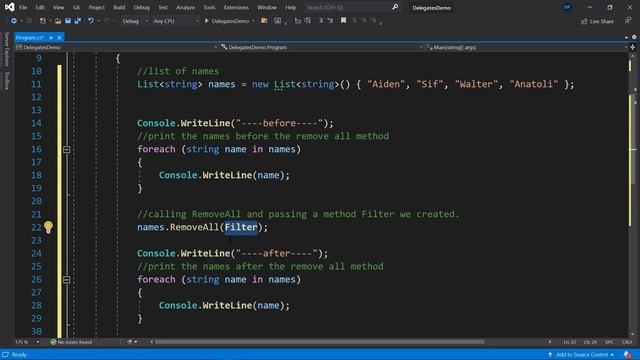This screenshot has height=360, width=640.
Task: Click the feedback person icon next to Live Share
Action: click(x=628, y=21)
